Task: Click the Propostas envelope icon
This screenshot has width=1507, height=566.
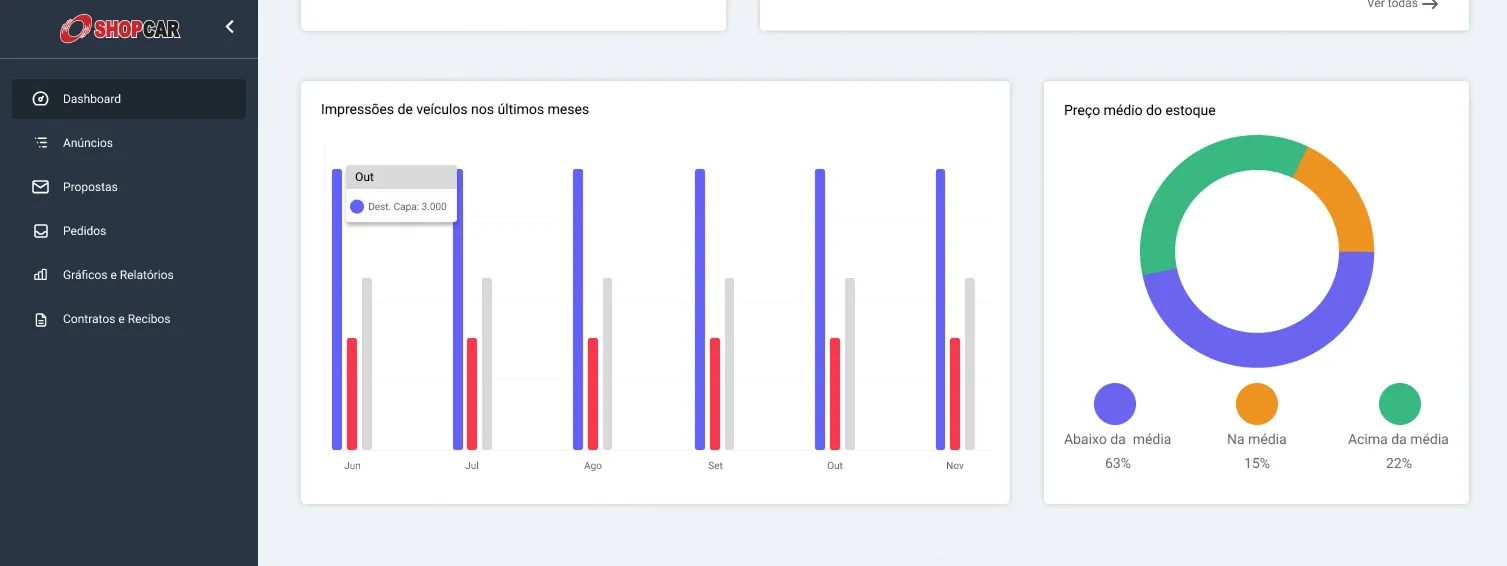Action: [x=41, y=187]
